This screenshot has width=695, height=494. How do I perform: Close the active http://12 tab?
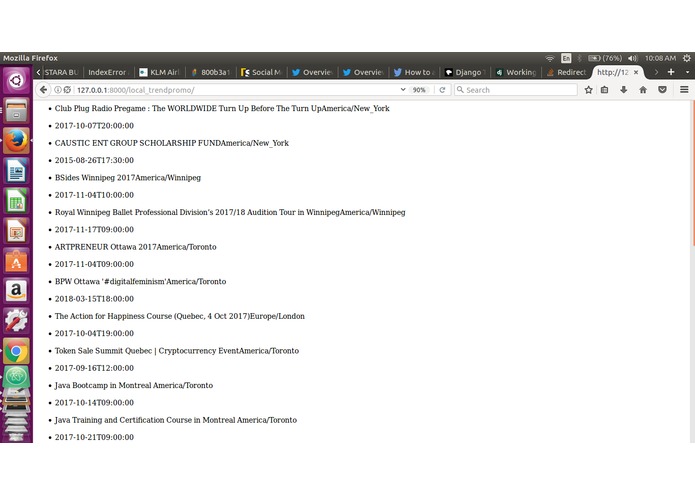click(x=636, y=72)
